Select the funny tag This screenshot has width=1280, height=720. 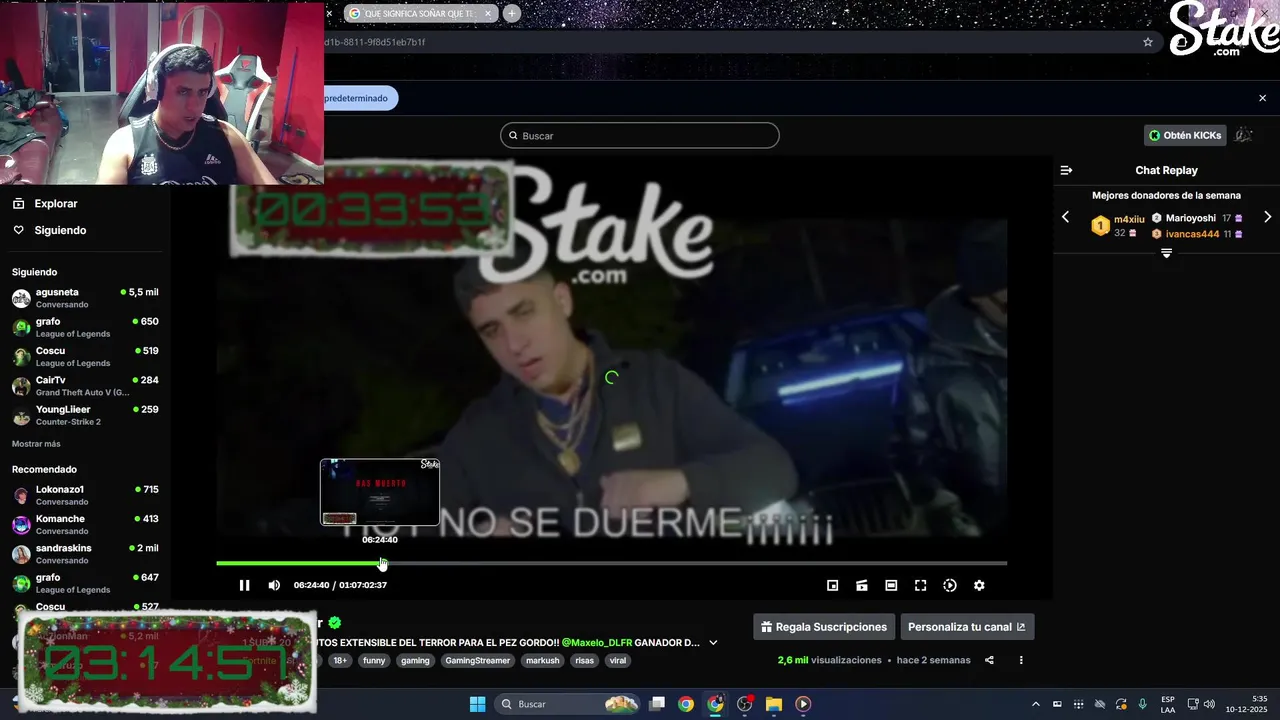pyautogui.click(x=374, y=660)
